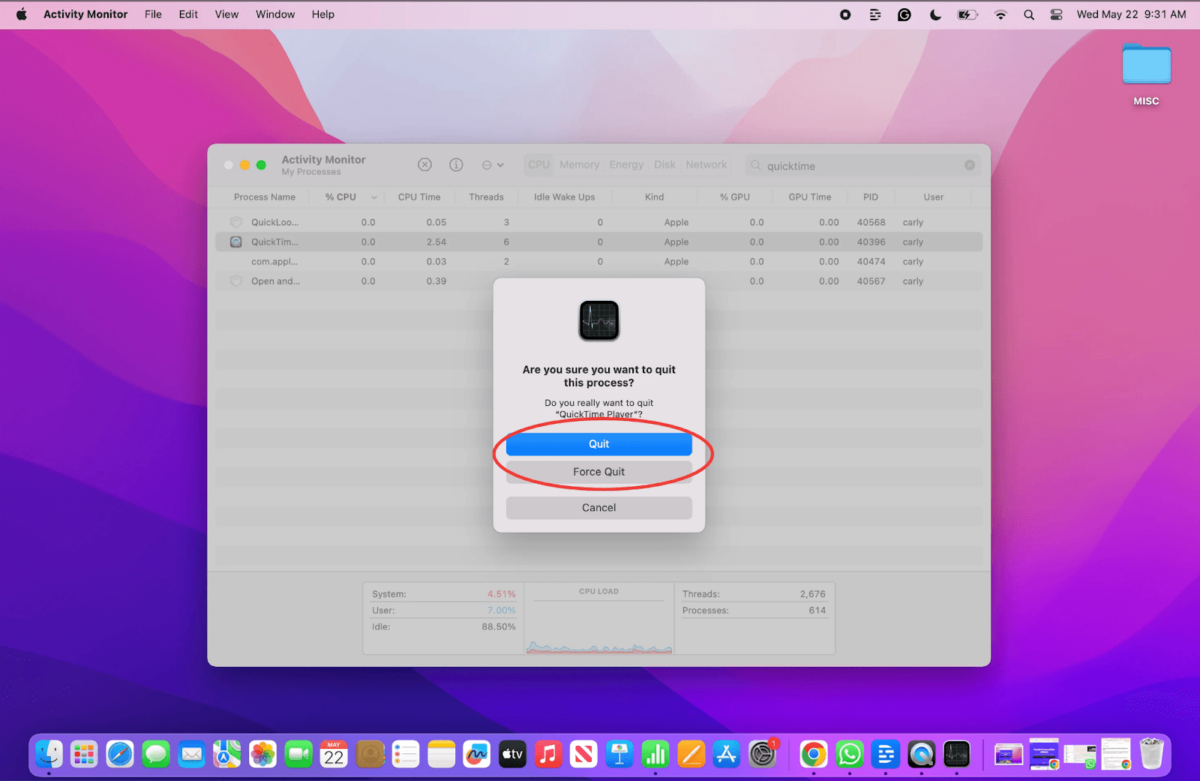This screenshot has width=1200, height=781.
Task: Select the QuickTime Player process row icon
Action: (236, 242)
